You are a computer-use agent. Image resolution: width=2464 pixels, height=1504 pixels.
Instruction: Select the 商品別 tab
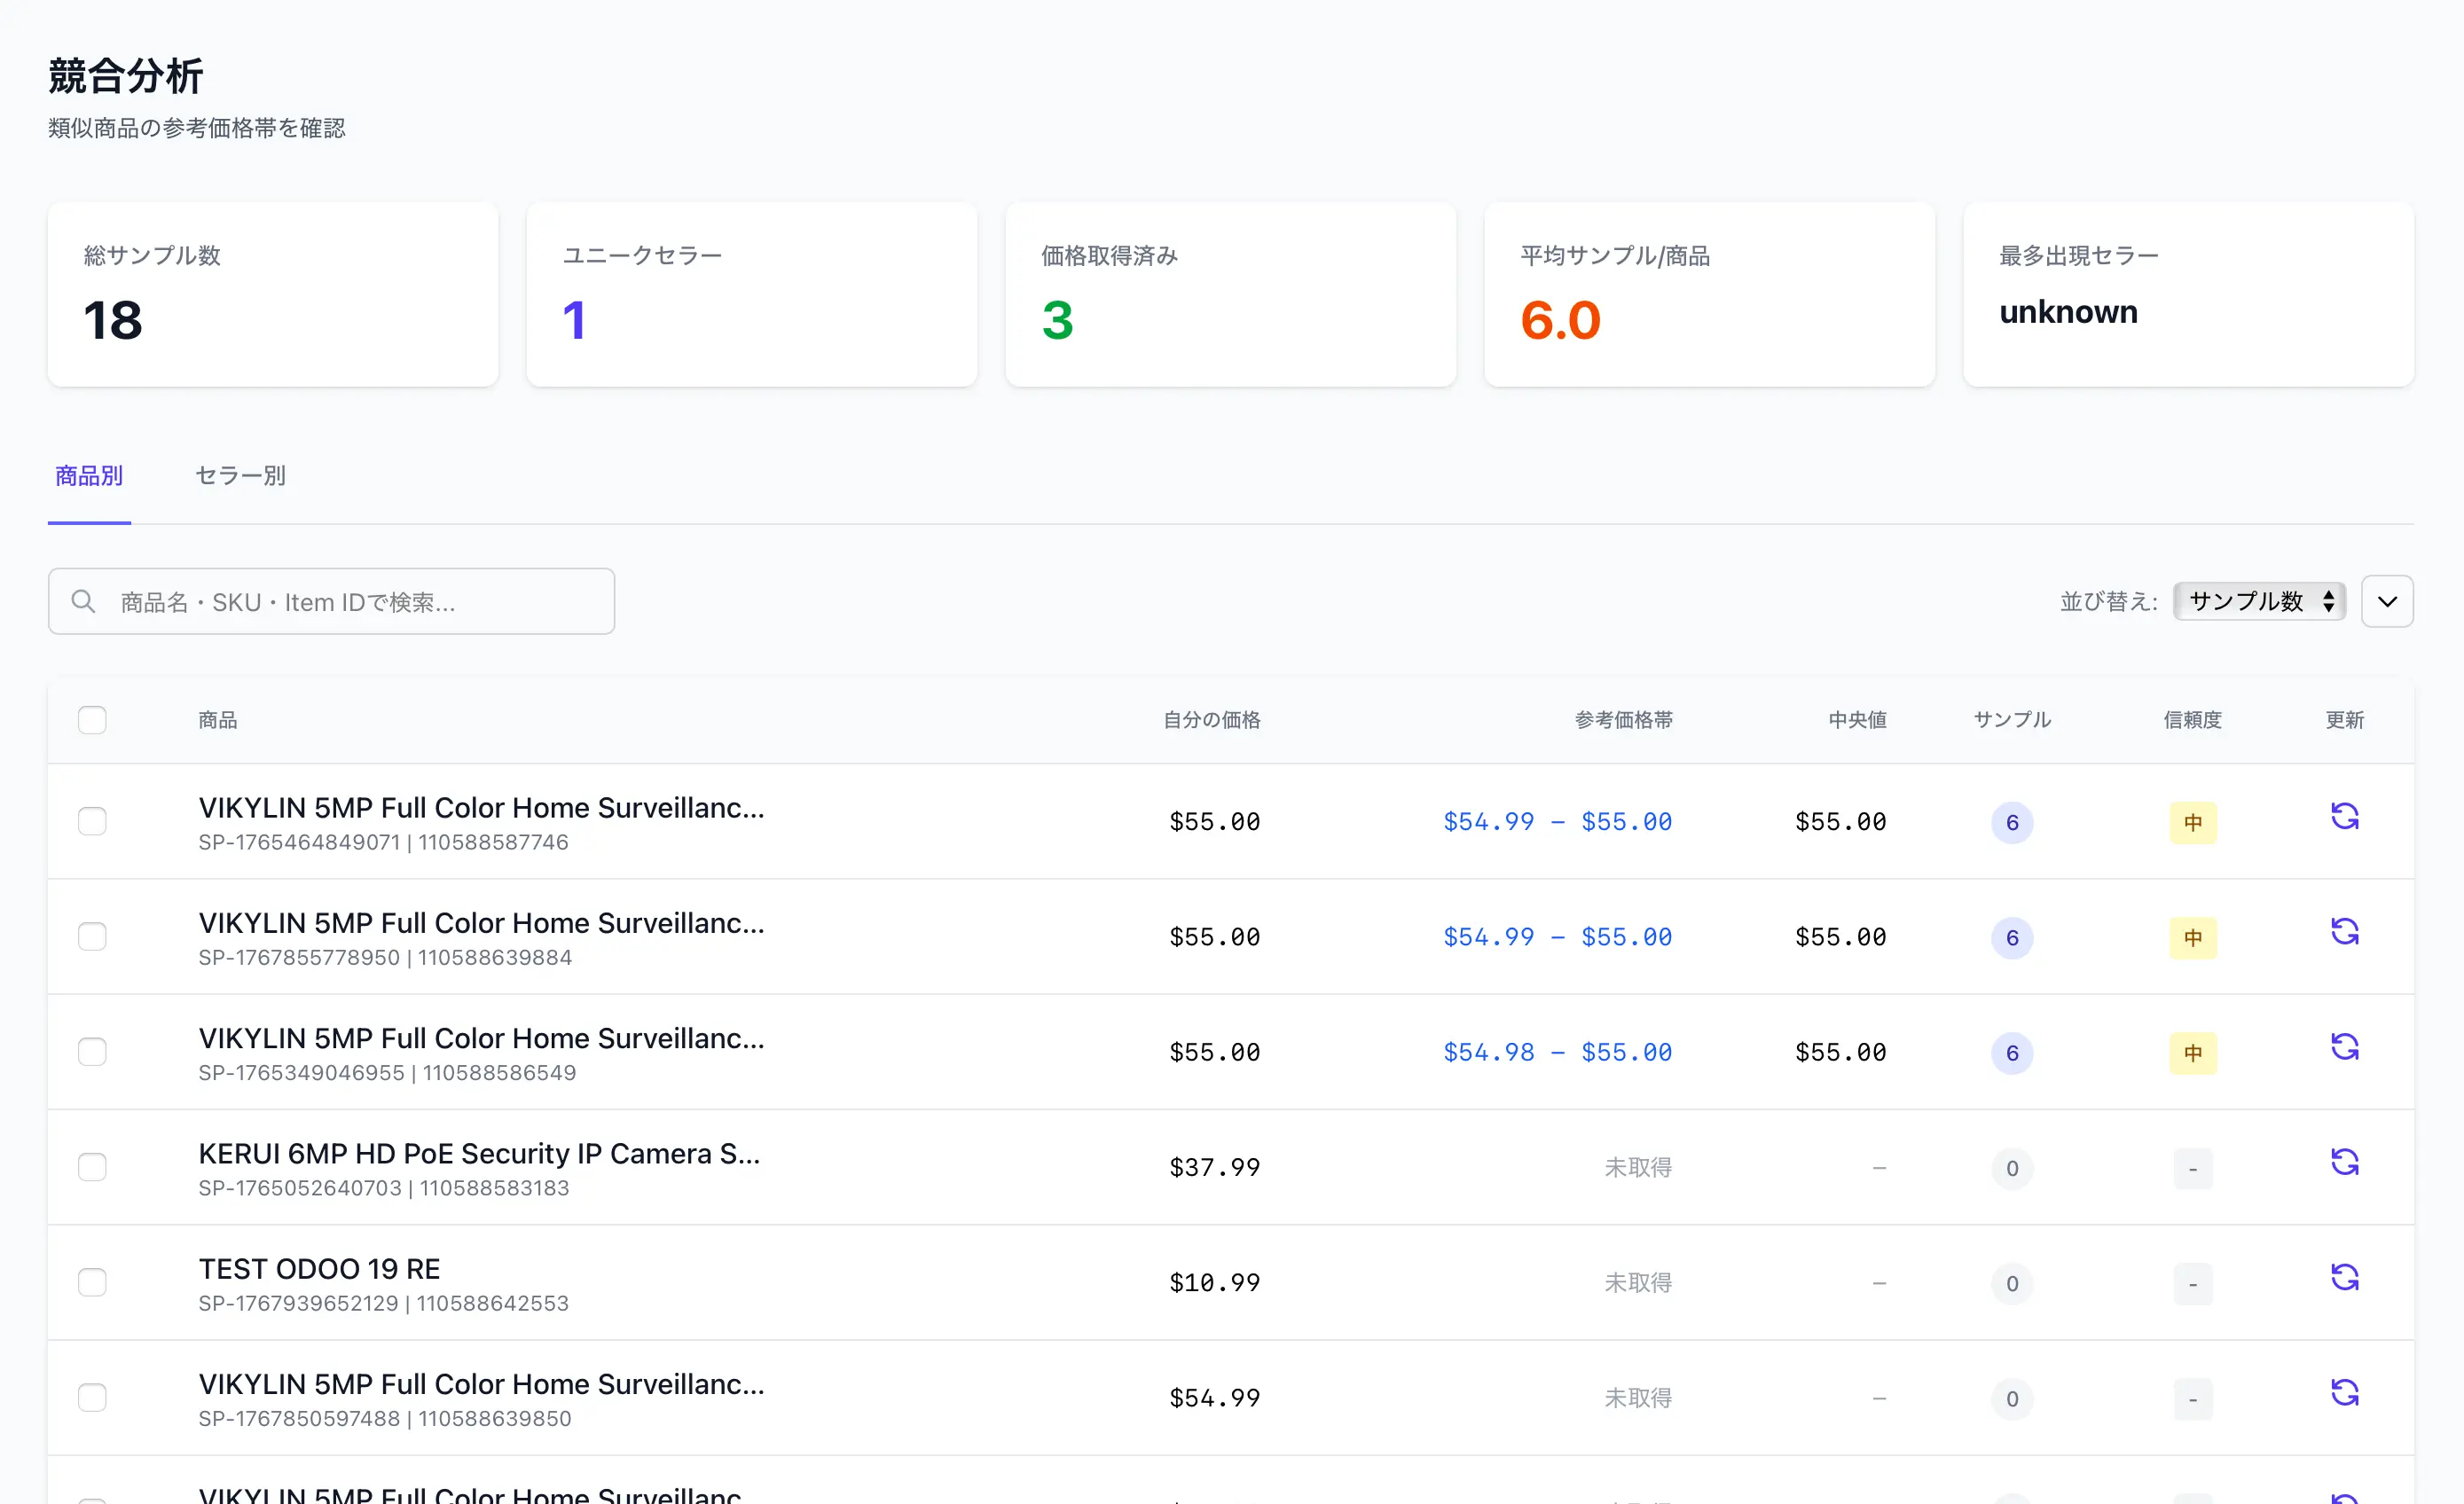[x=89, y=475]
